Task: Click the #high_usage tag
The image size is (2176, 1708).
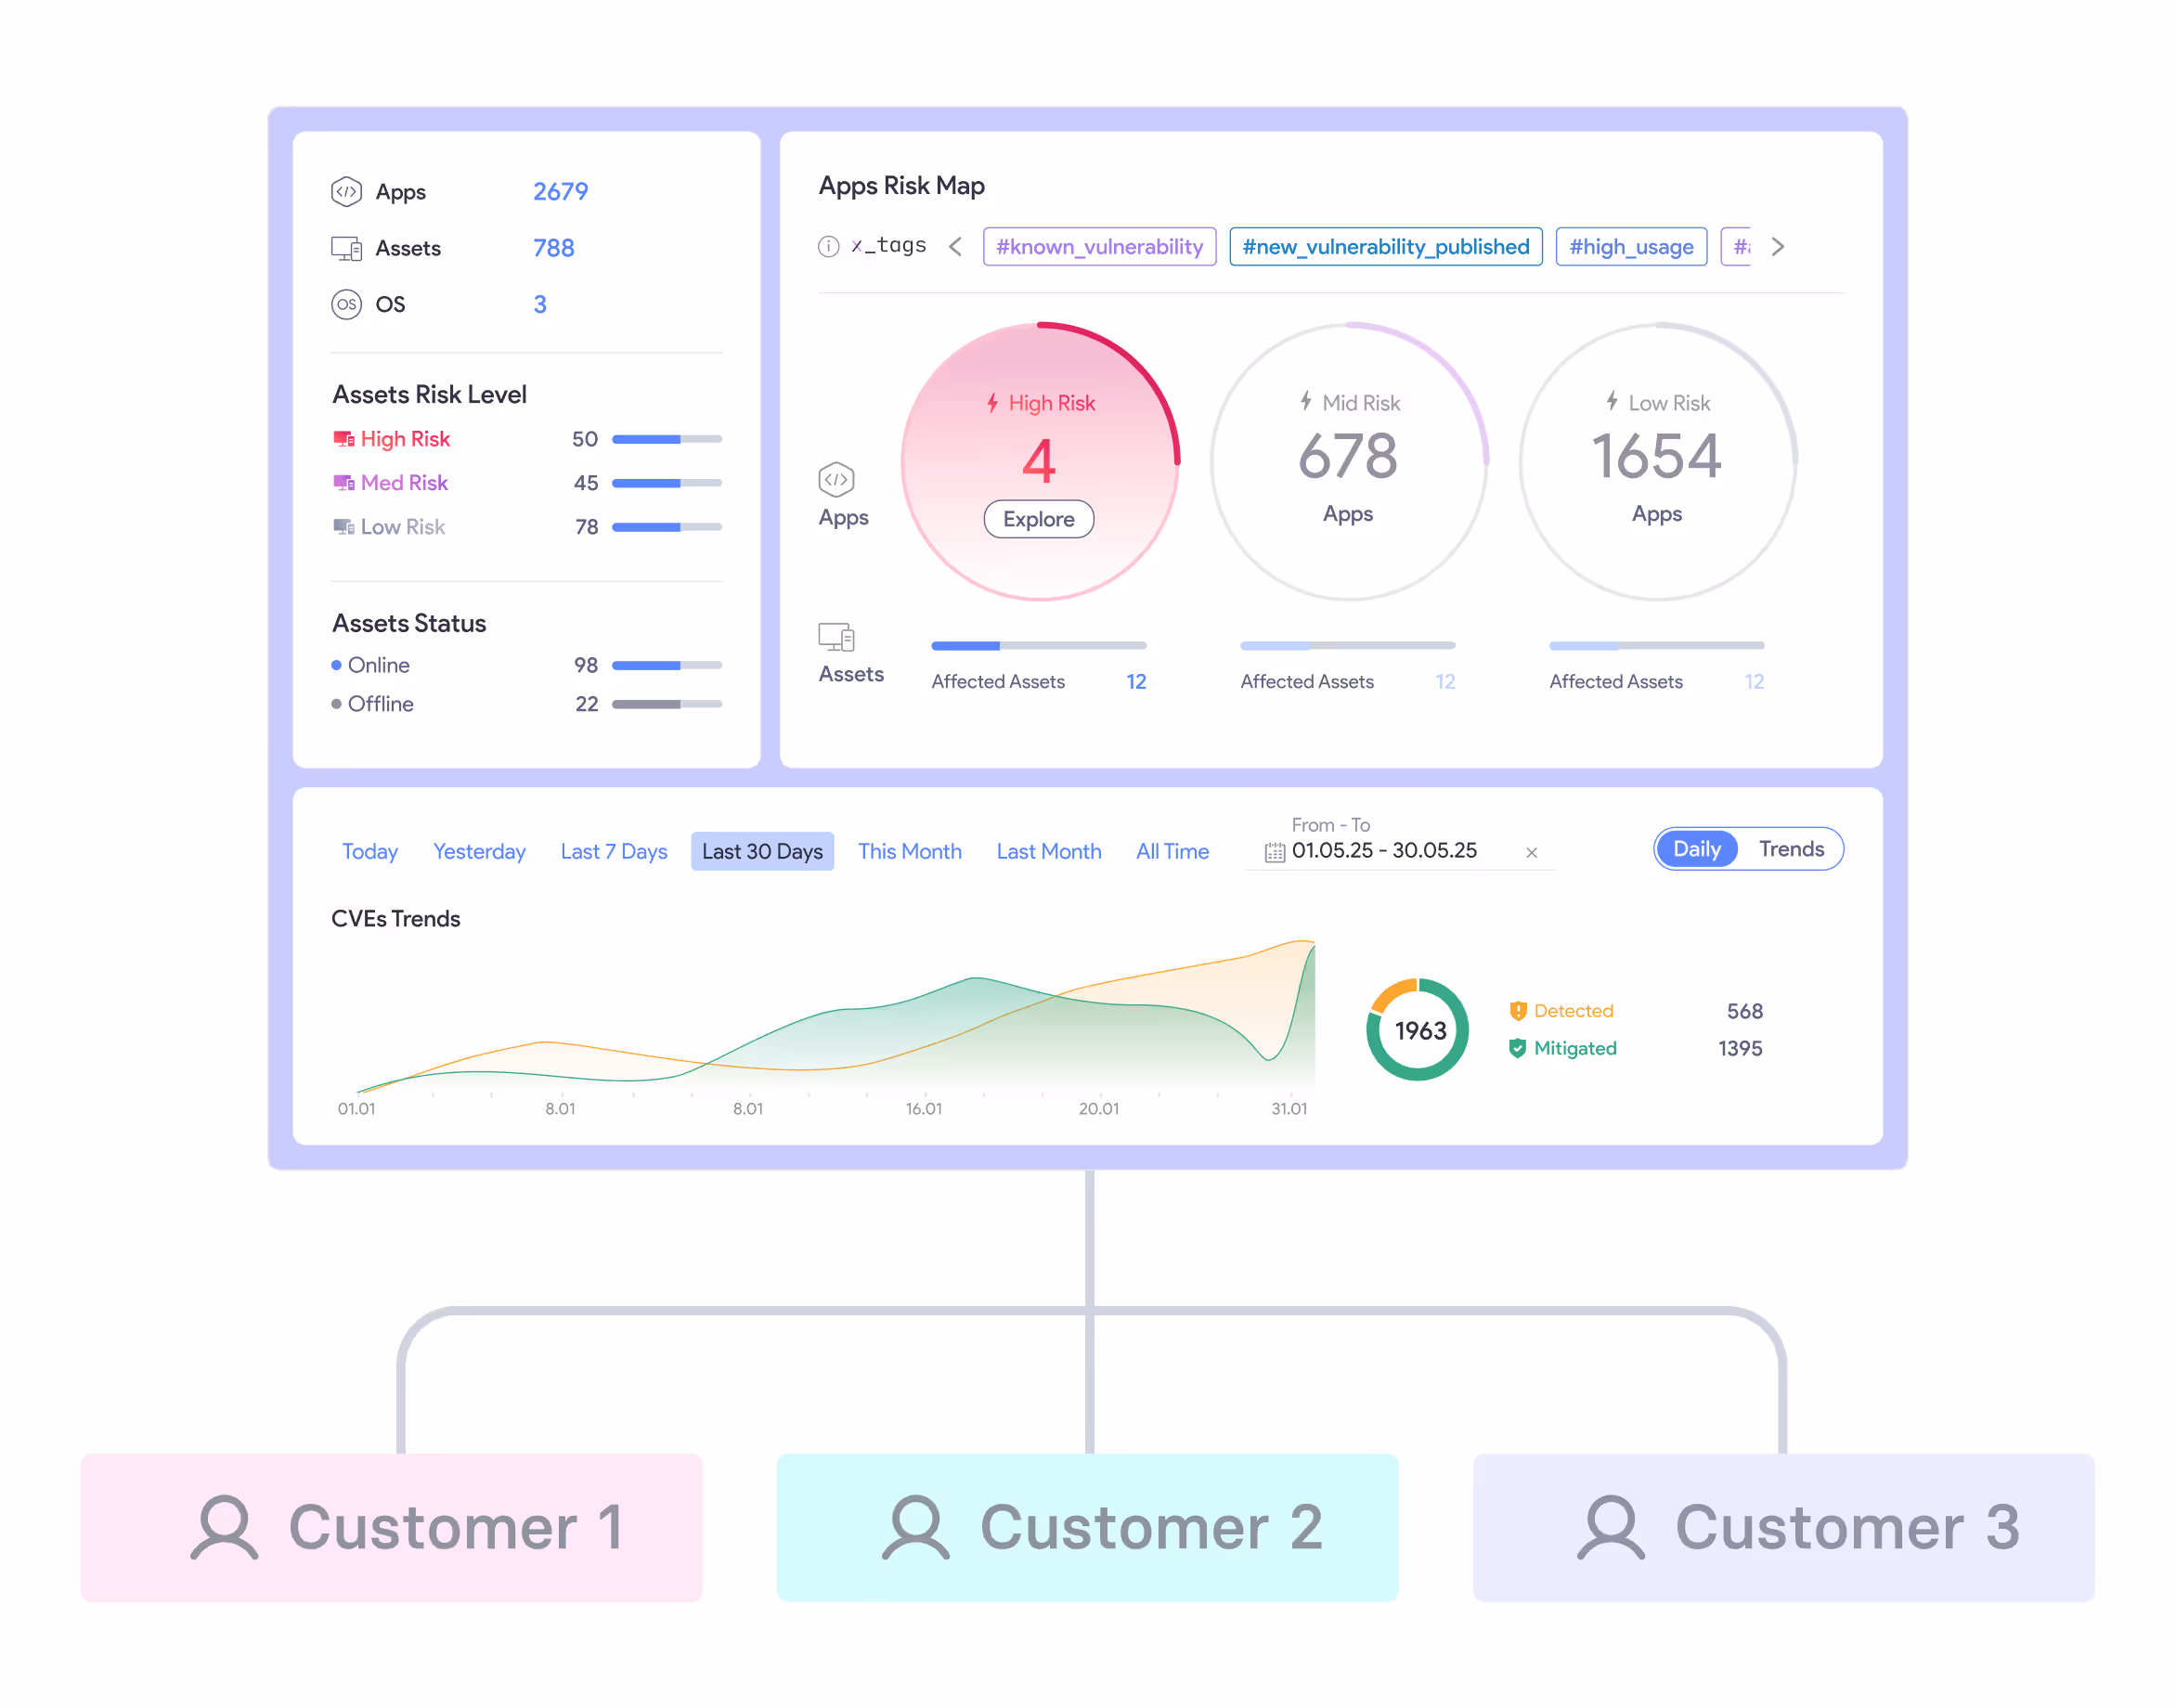Action: (x=1630, y=246)
